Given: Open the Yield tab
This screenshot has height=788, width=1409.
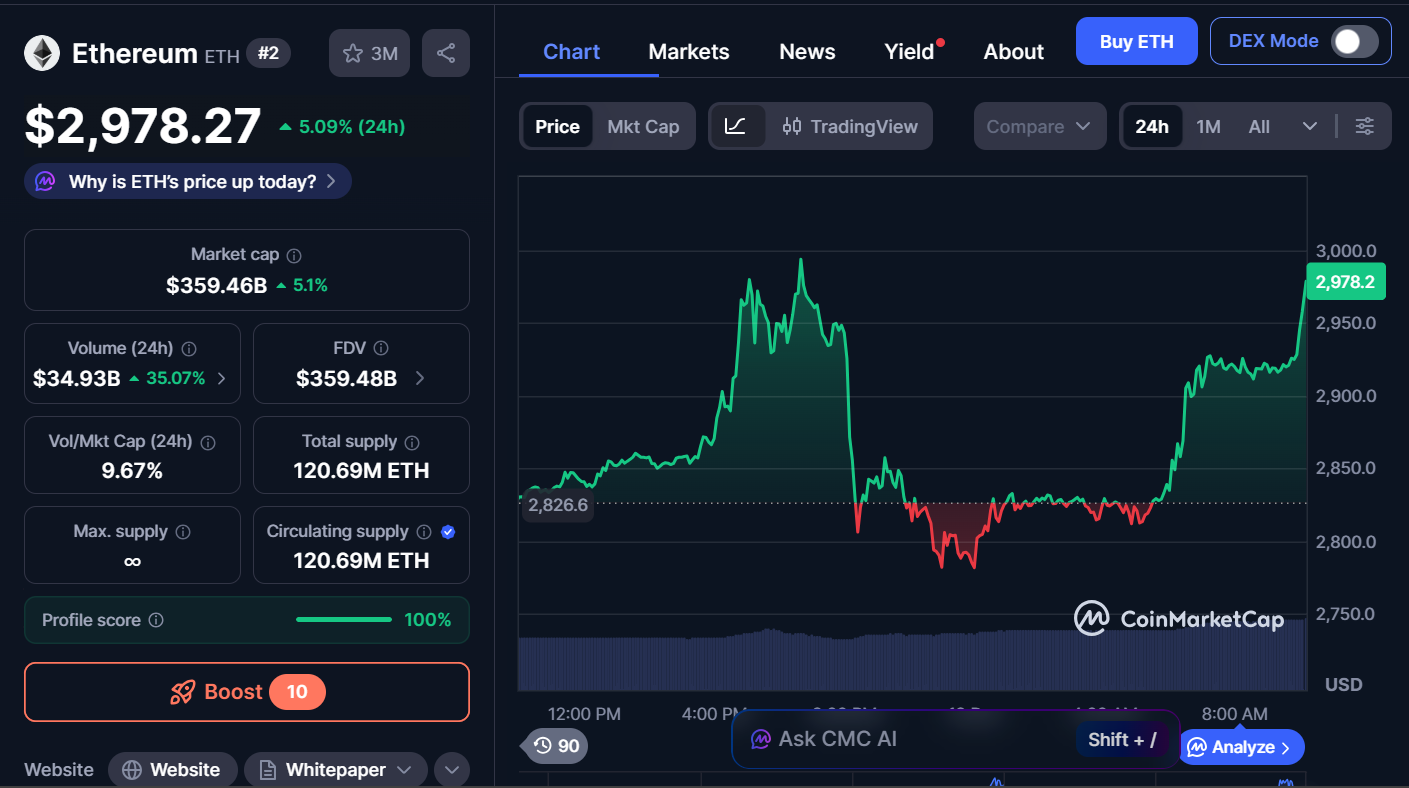Looking at the screenshot, I should pyautogui.click(x=908, y=51).
